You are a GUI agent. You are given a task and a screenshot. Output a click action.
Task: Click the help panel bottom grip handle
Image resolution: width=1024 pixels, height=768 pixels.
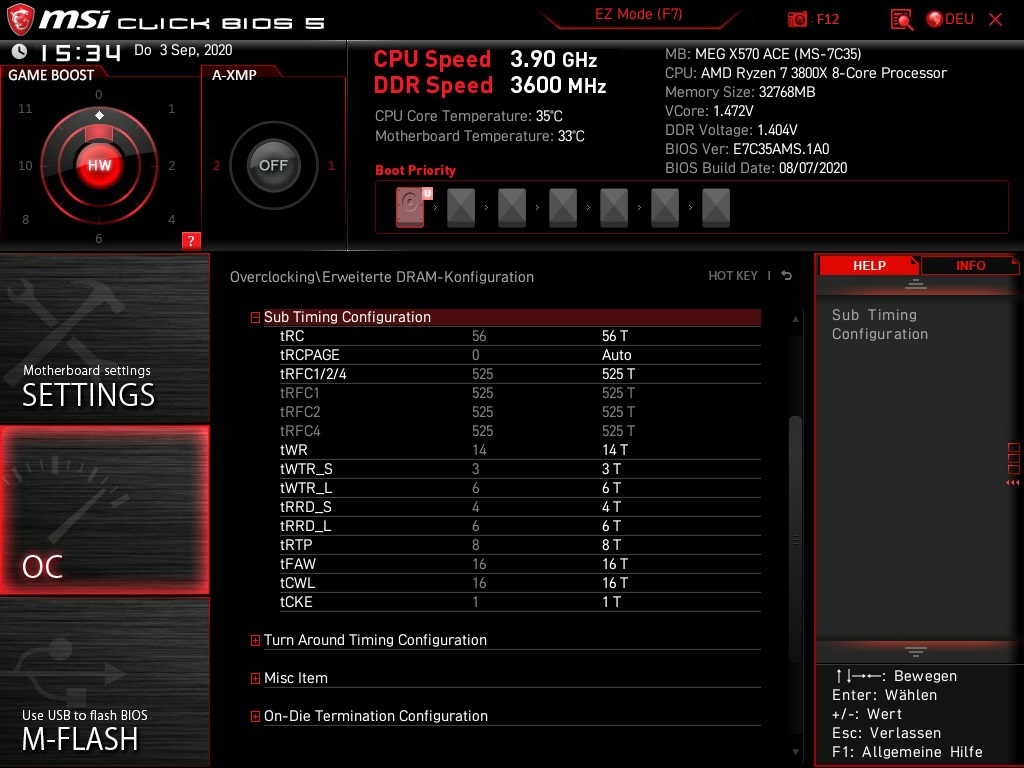tap(916, 652)
